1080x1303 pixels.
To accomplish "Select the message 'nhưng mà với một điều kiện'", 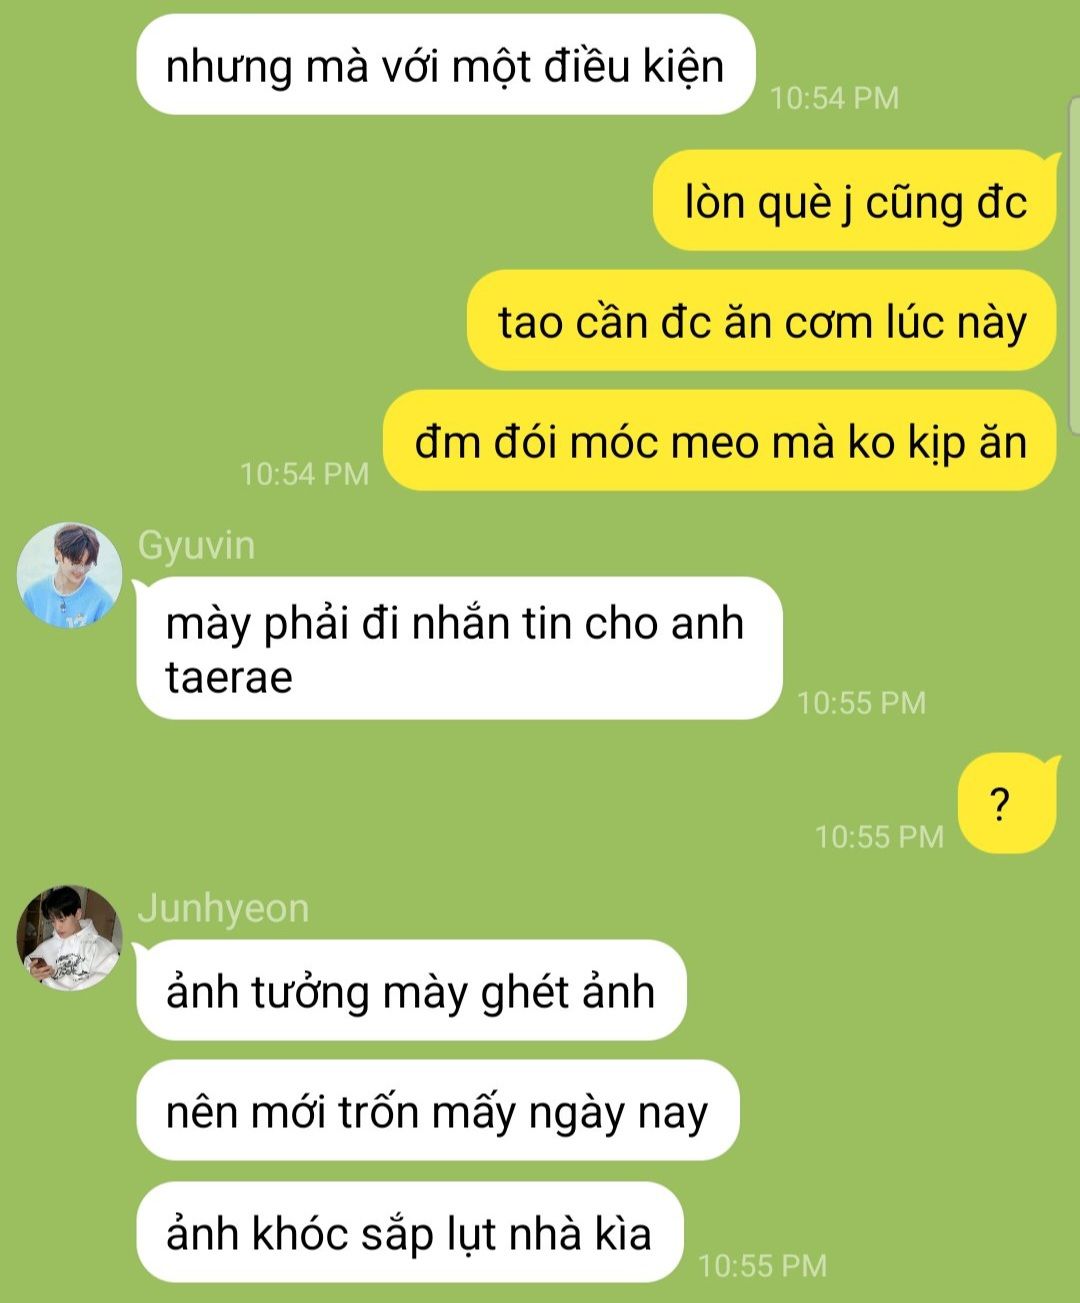I will tap(445, 65).
